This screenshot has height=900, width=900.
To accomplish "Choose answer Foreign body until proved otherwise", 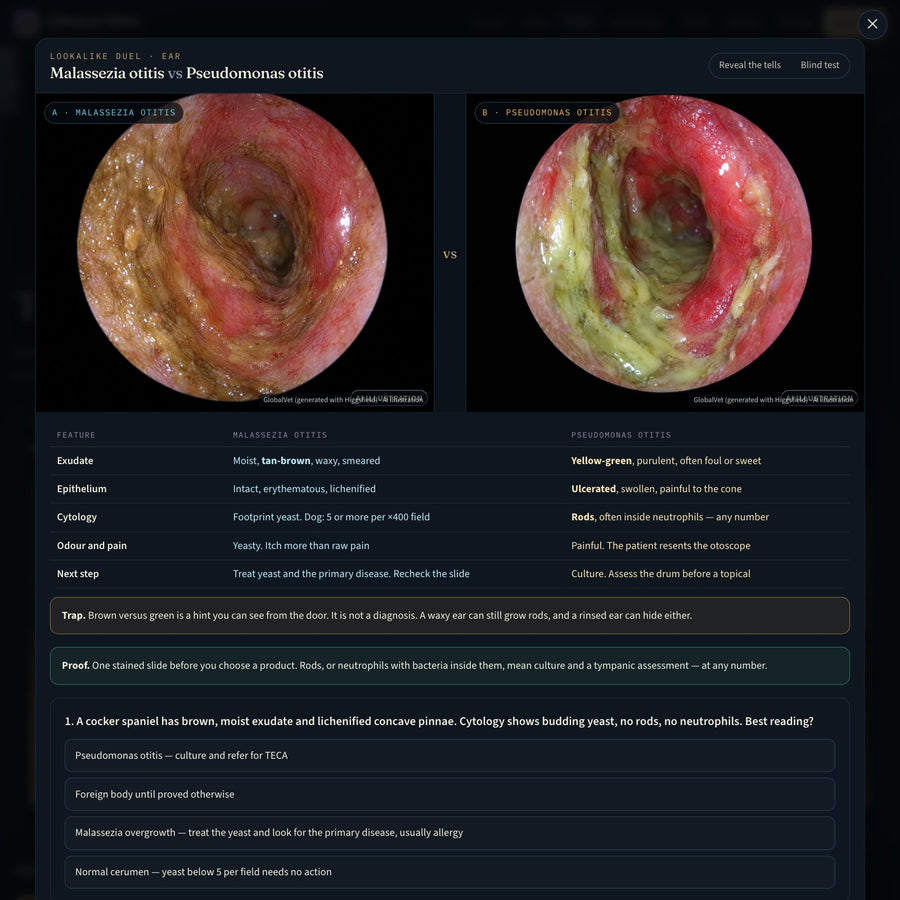I will pyautogui.click(x=449, y=794).
